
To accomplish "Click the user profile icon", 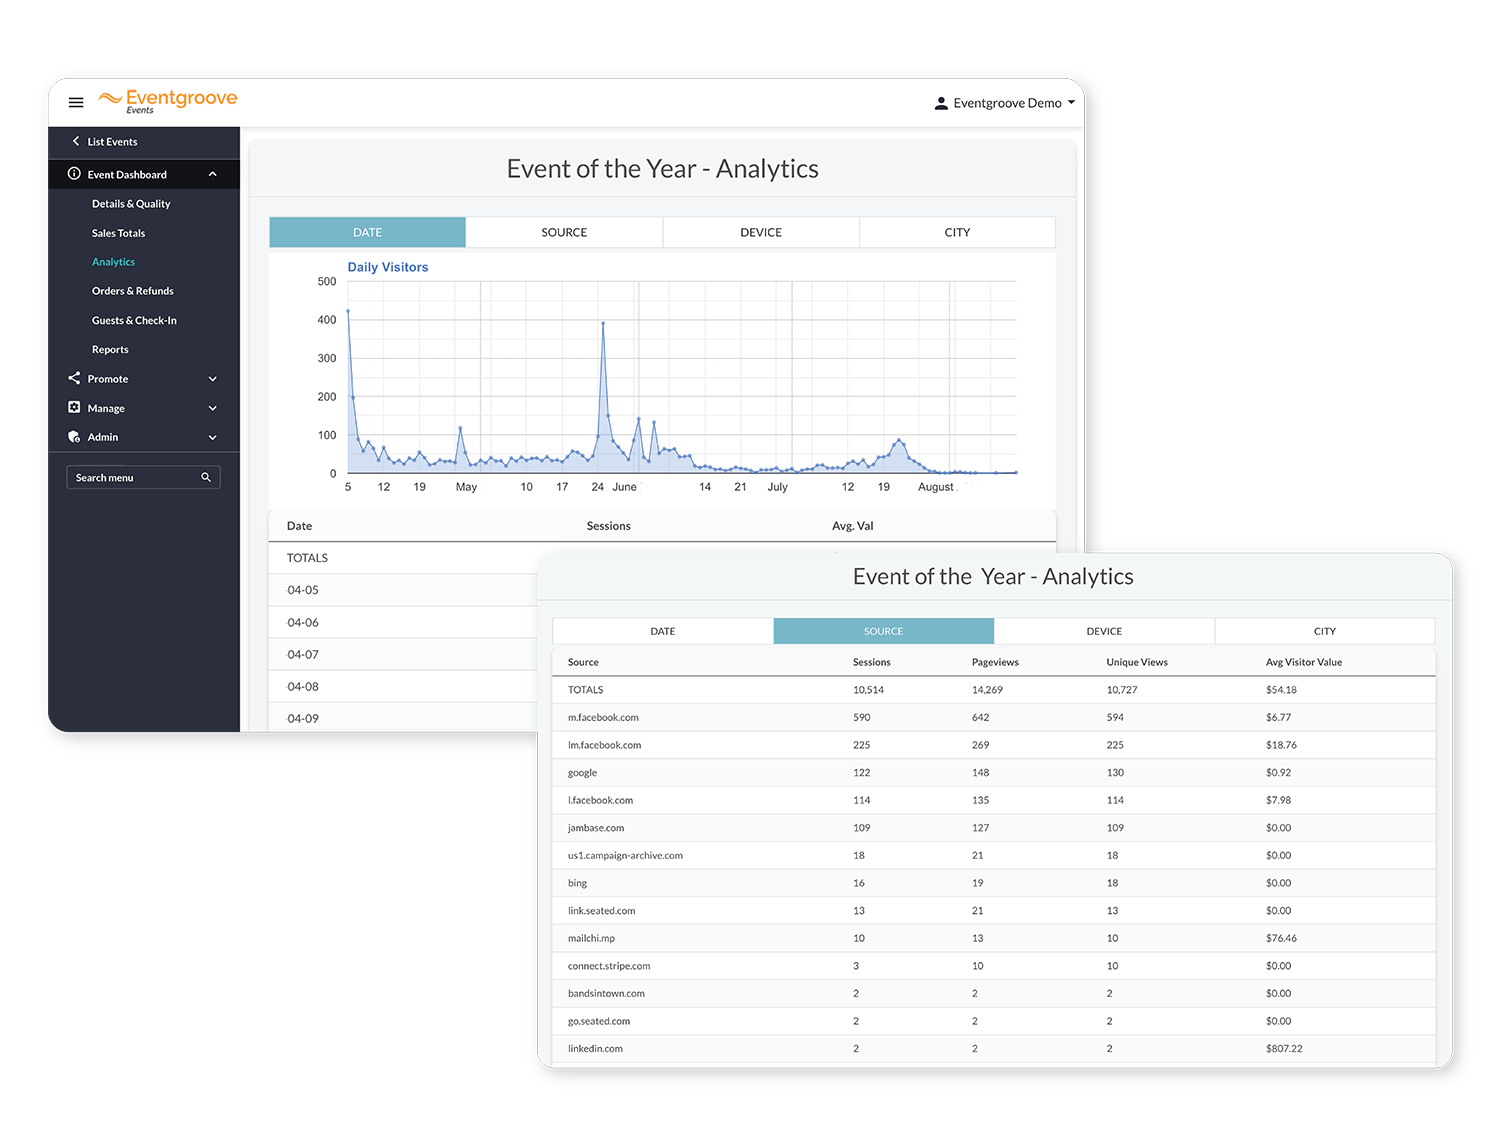I will point(941,103).
